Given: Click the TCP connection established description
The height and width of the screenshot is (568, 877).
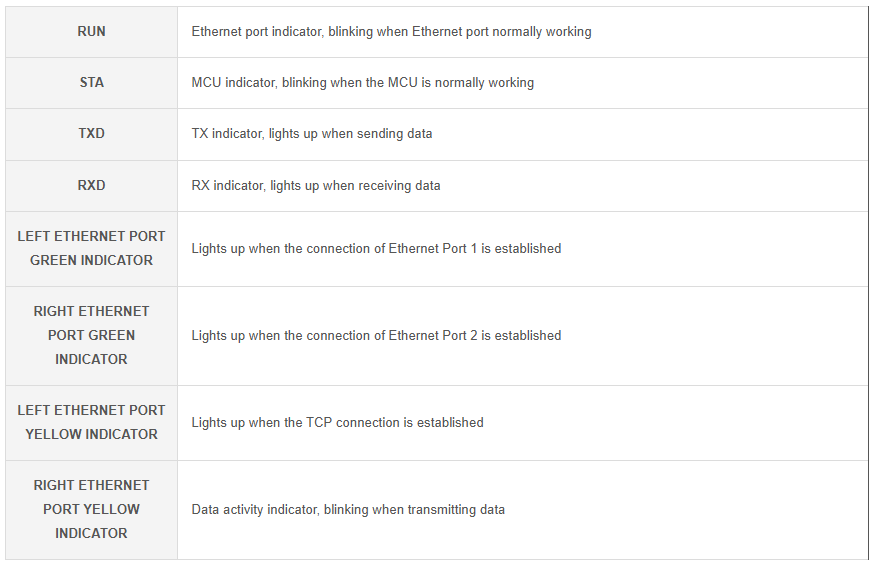Looking at the screenshot, I should coord(337,423).
